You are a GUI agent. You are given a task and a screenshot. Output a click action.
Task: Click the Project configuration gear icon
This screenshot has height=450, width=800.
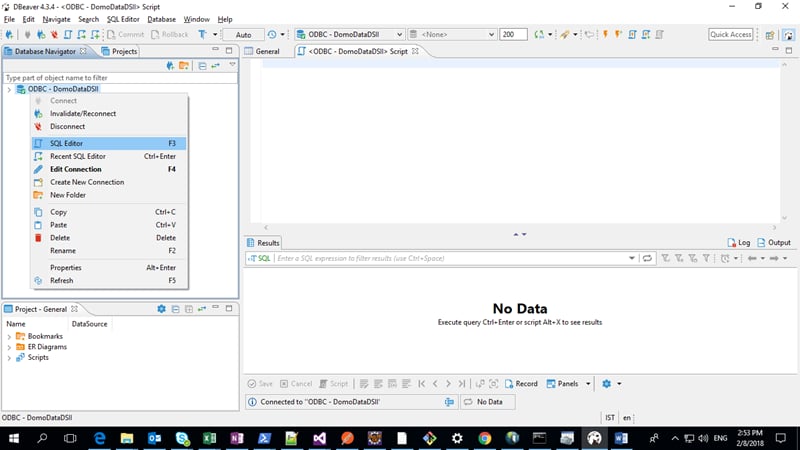coord(161,309)
